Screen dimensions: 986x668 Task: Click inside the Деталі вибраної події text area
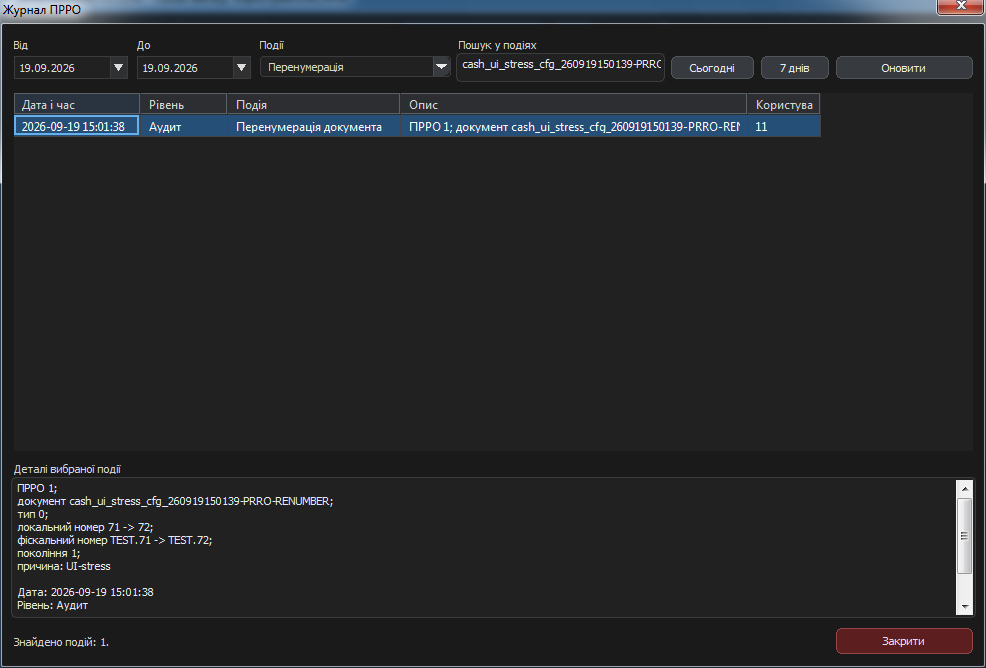(484, 547)
